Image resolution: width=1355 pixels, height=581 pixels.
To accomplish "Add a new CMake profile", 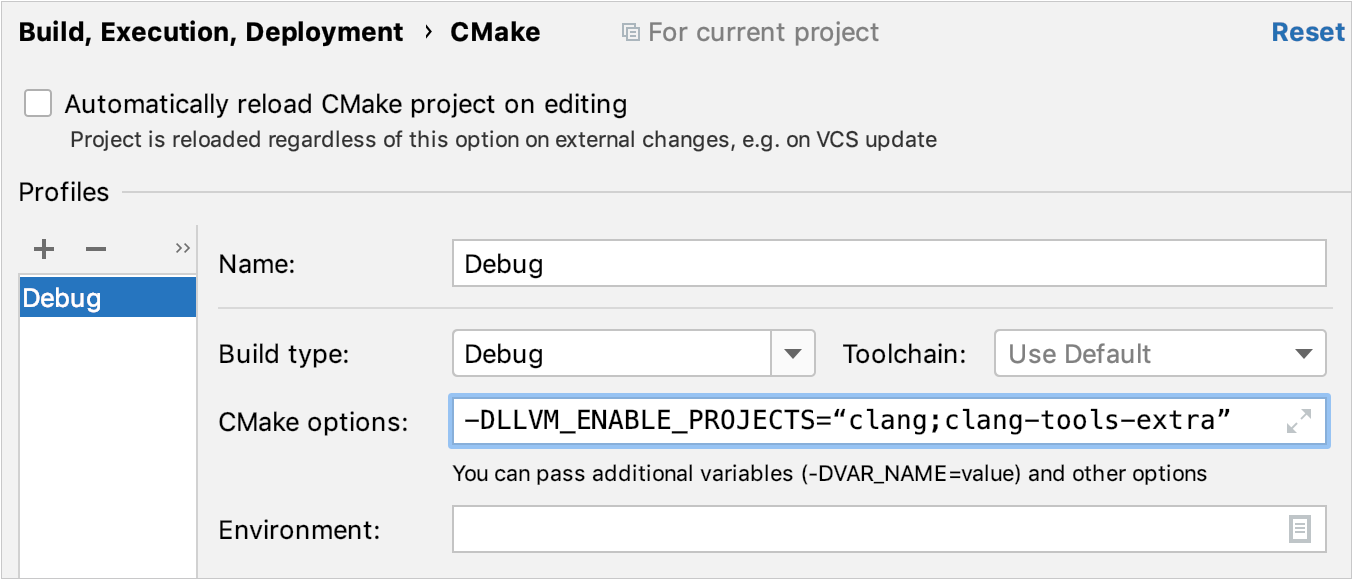I will click(44, 249).
